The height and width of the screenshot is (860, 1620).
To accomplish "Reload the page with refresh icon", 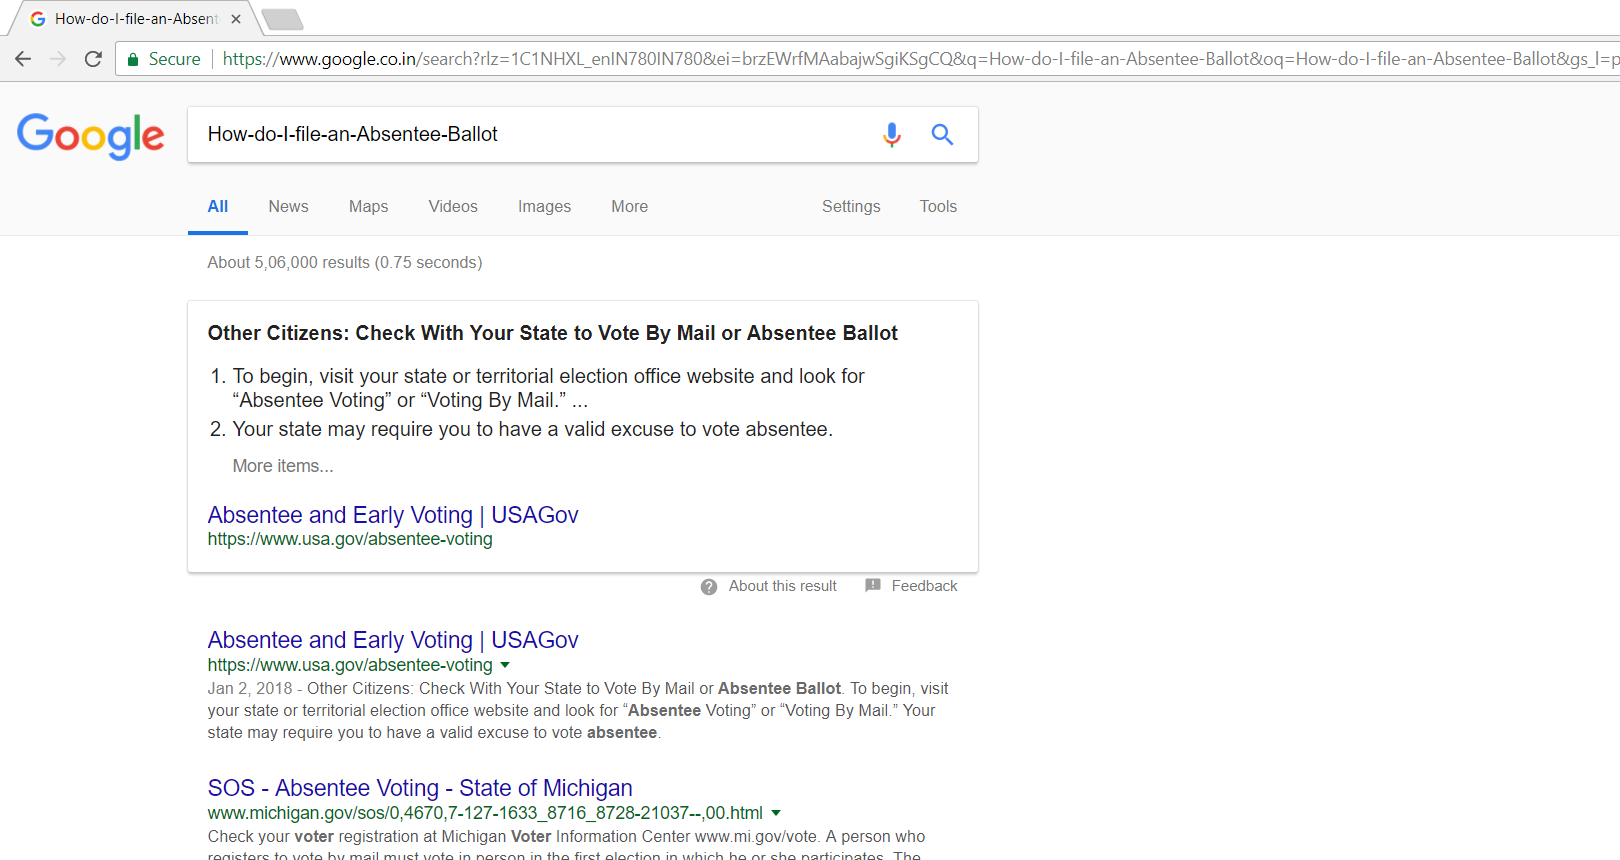I will click(x=93, y=59).
